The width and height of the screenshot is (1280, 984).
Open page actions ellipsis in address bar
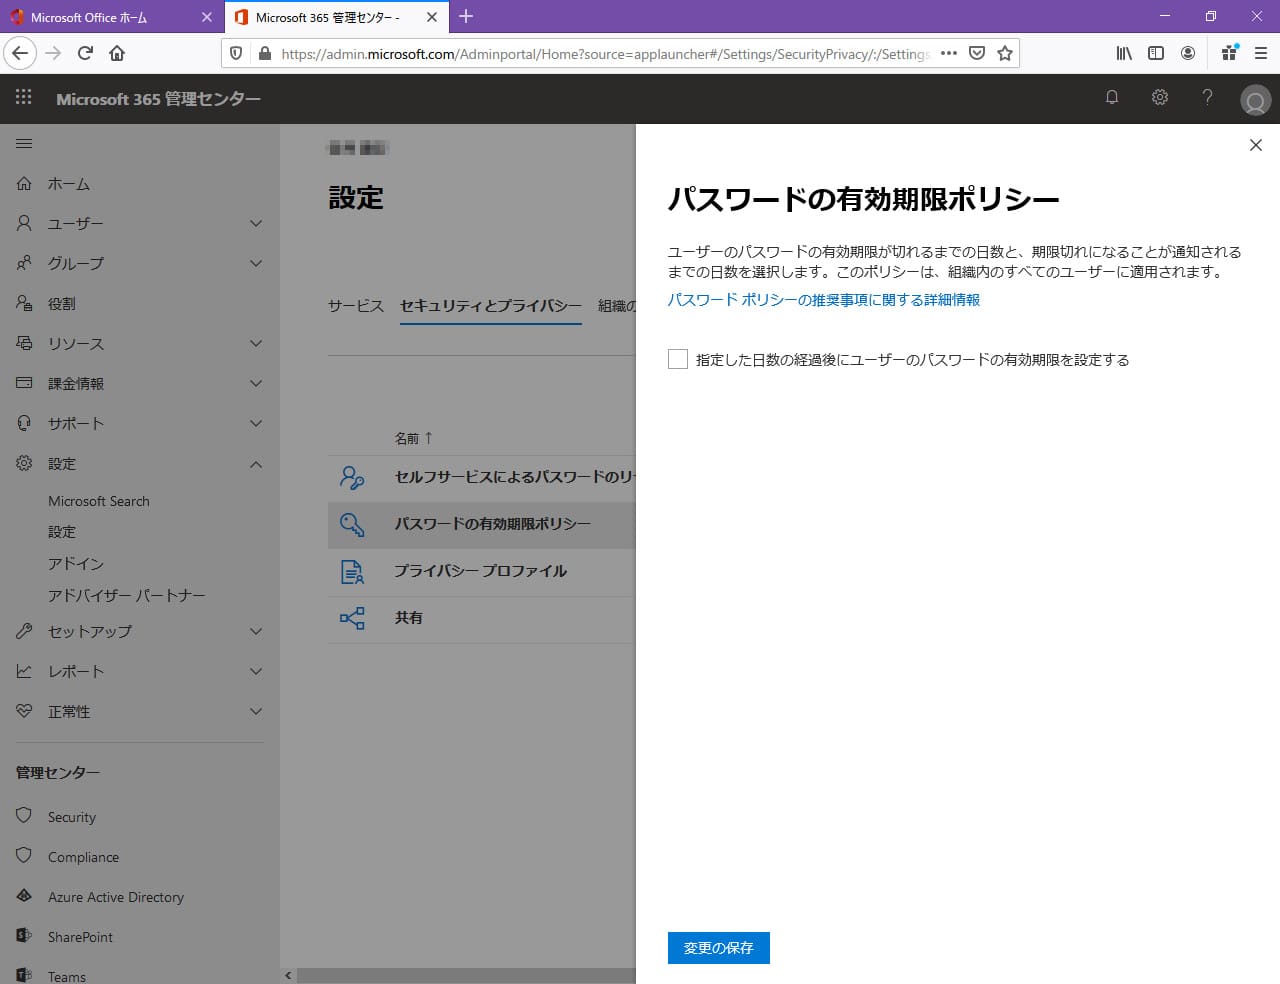pos(949,53)
